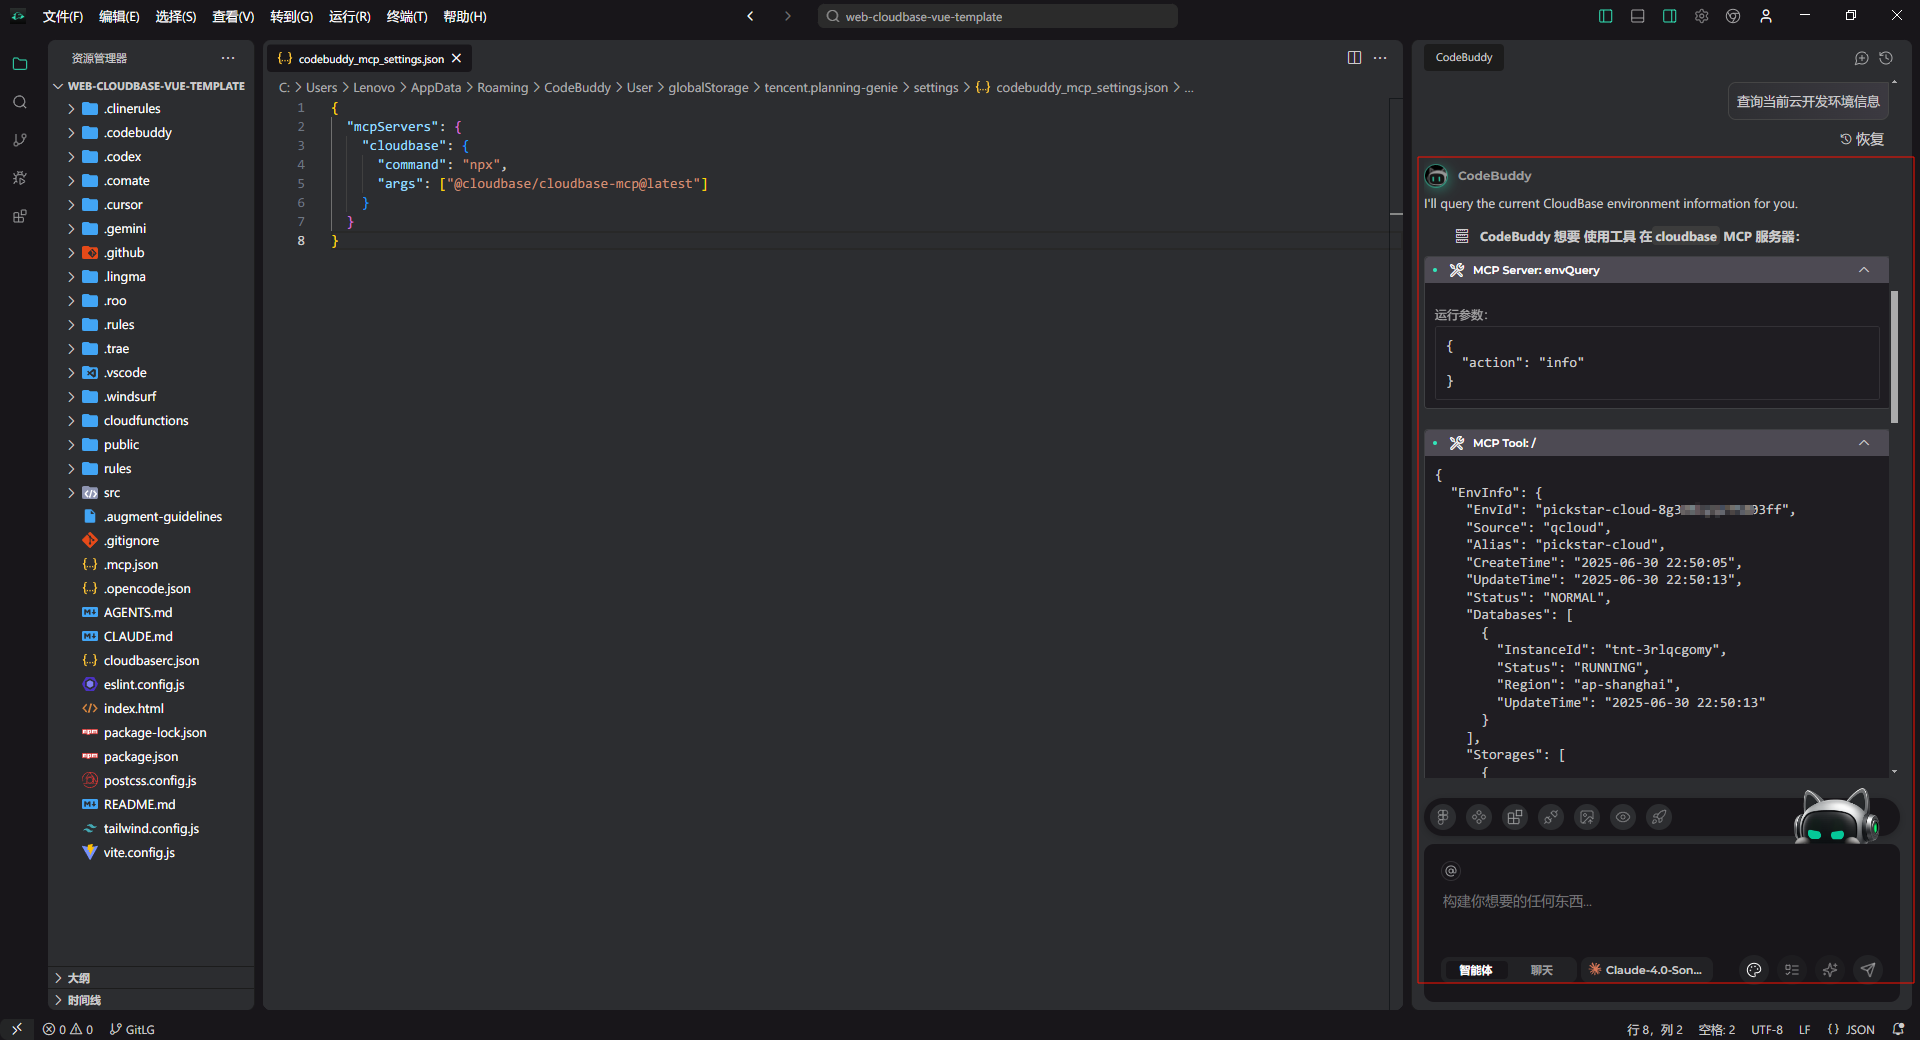
Task: Click the four-diamonds component icon in chat toolbar
Action: click(1479, 817)
